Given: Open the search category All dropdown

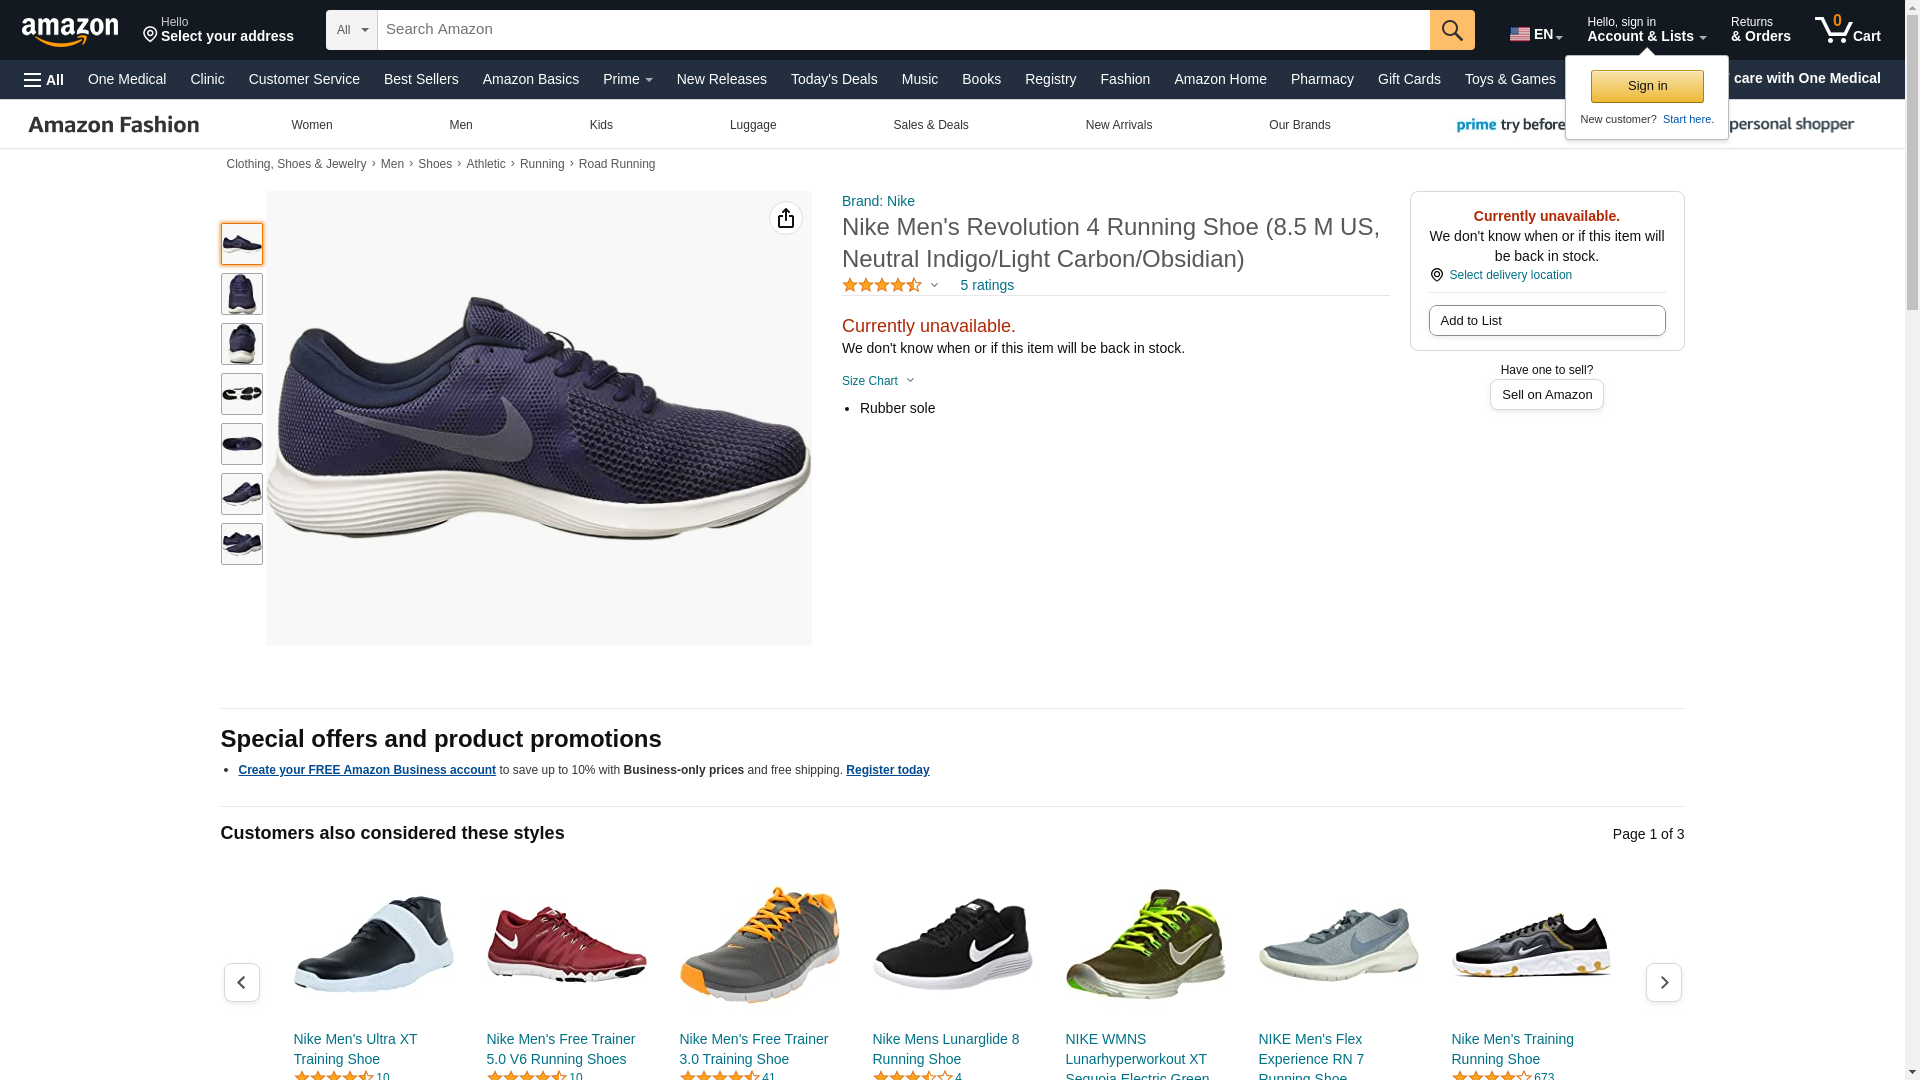Looking at the screenshot, I should click(x=351, y=30).
